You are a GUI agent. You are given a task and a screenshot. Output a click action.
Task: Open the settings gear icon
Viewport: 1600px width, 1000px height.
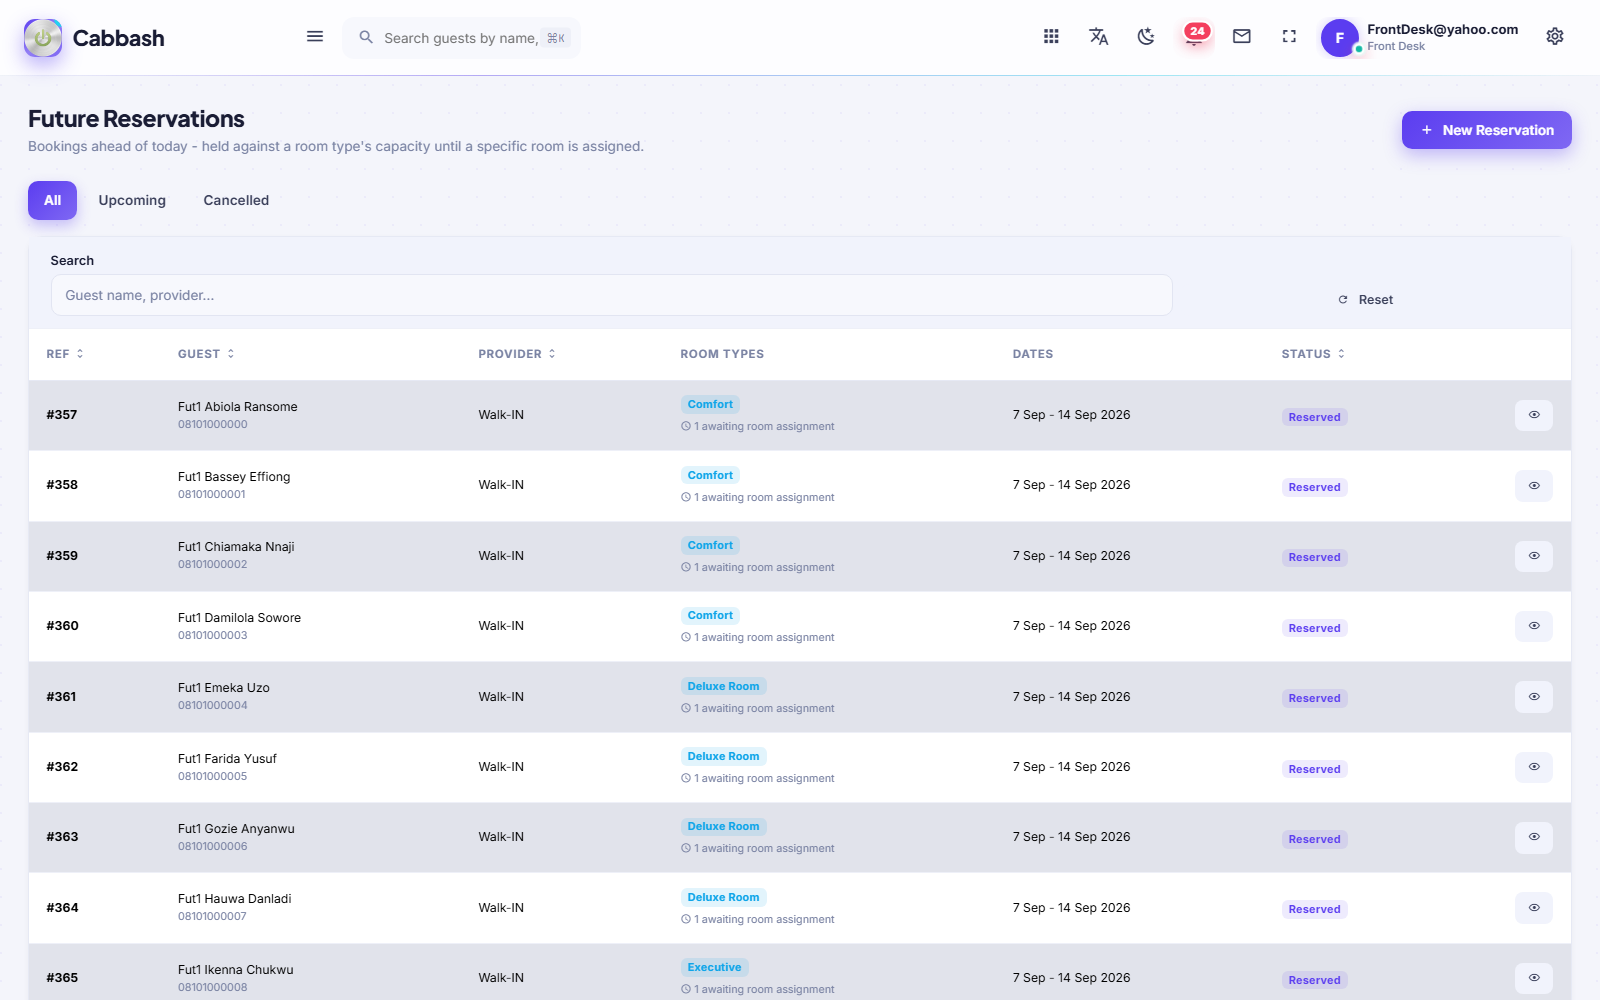(1555, 37)
